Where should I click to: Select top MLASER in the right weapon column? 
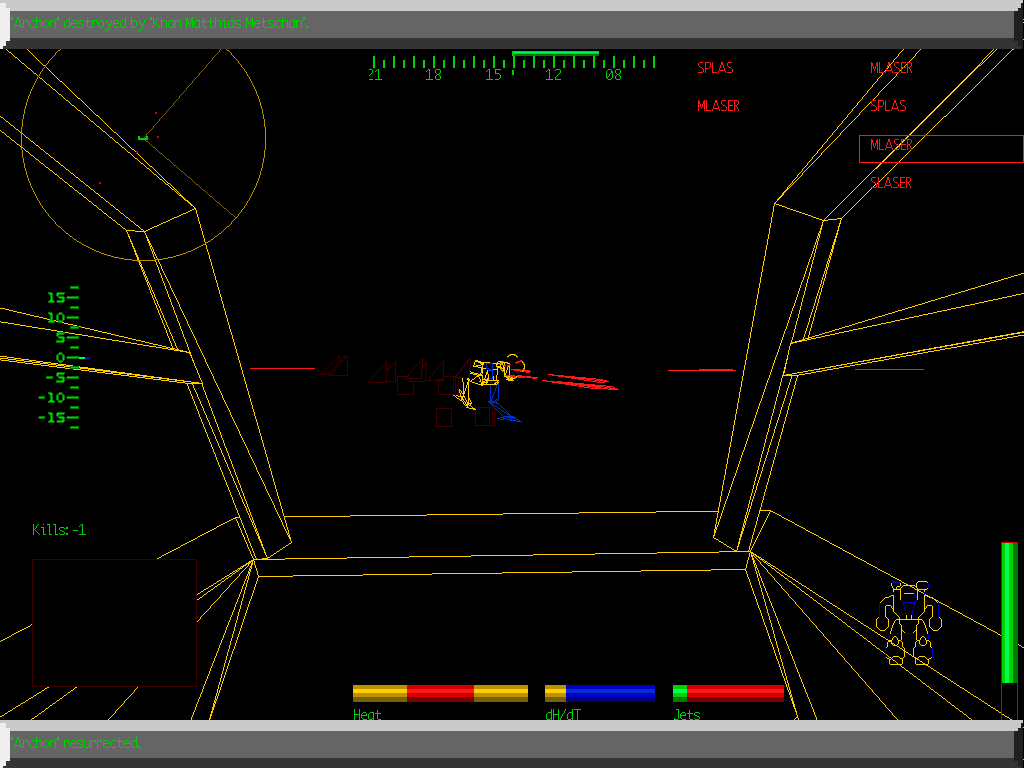tap(891, 68)
